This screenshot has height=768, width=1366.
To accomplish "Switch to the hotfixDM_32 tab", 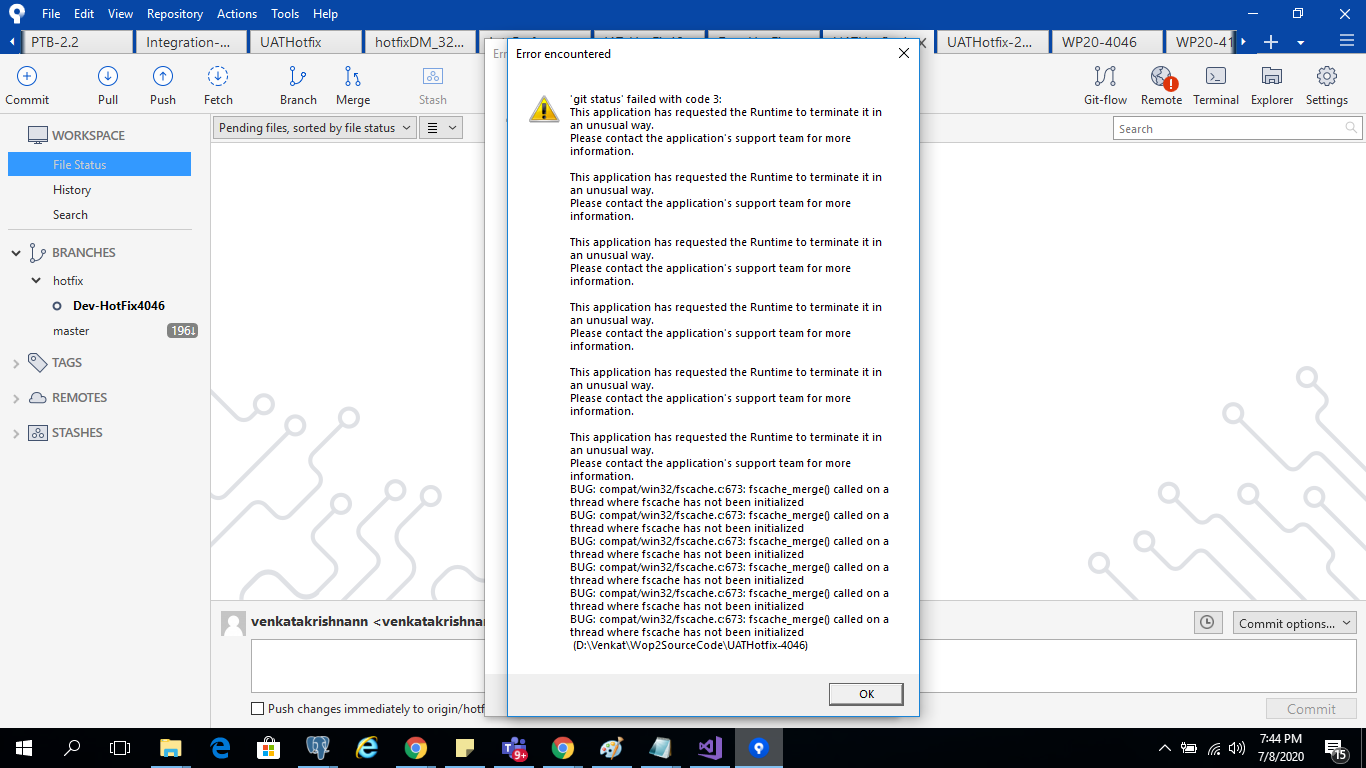I will tap(419, 42).
